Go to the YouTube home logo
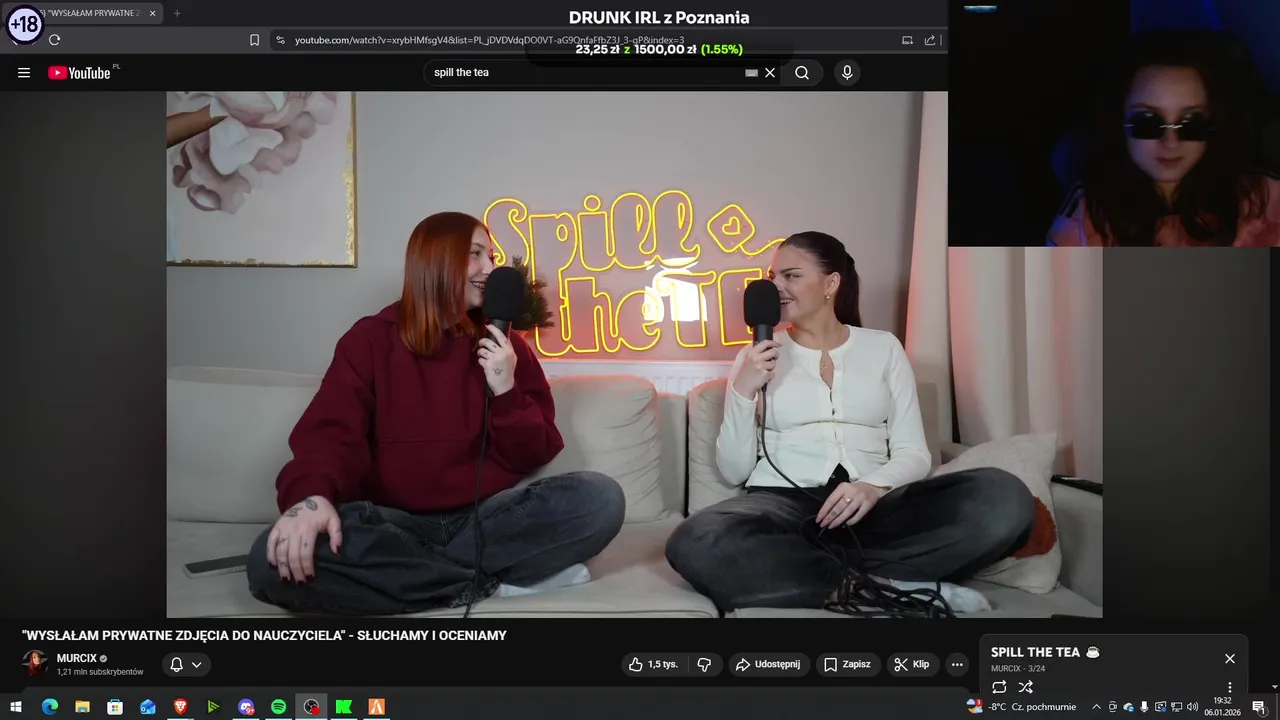The image size is (1280, 720). (x=79, y=72)
